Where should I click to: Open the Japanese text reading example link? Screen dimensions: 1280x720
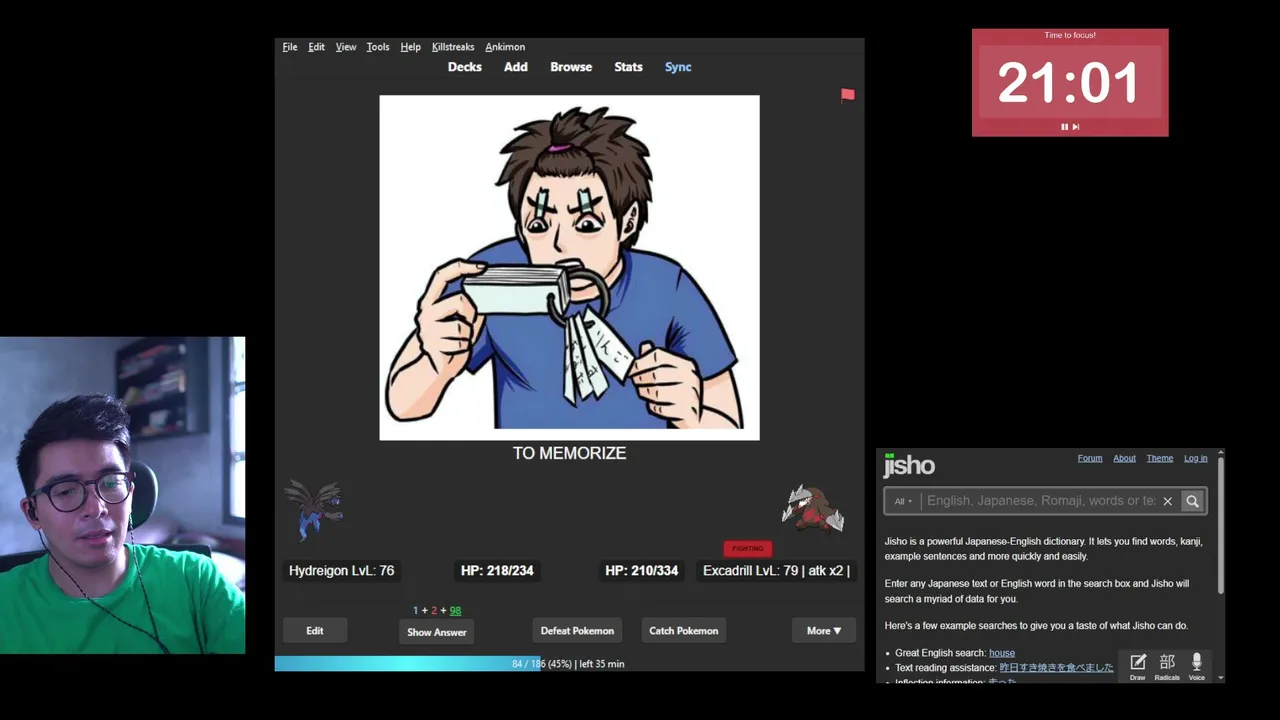(1056, 667)
